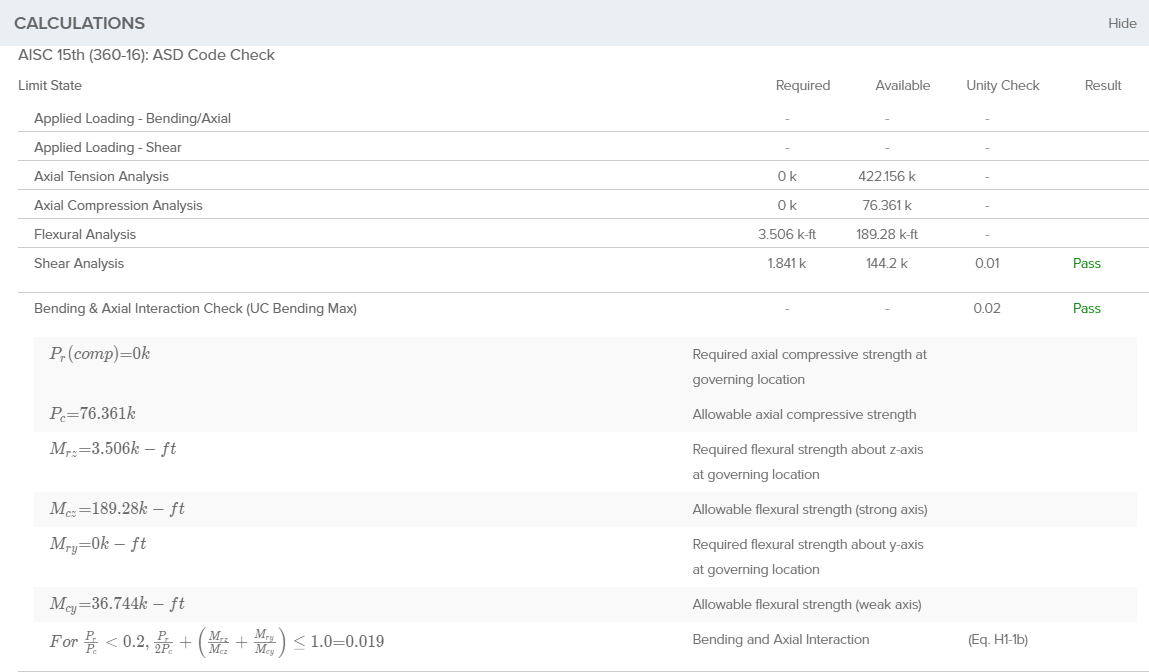Click the Unity Check column header
Screen dimensions: 1149x672
pos(1002,85)
